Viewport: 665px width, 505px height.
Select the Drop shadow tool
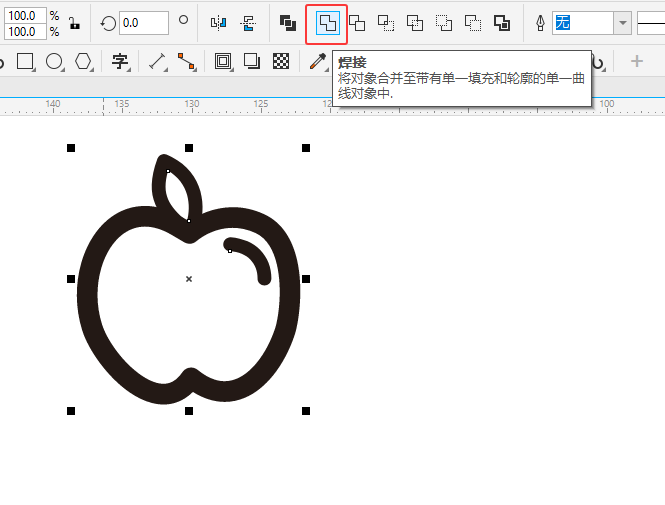(252, 61)
